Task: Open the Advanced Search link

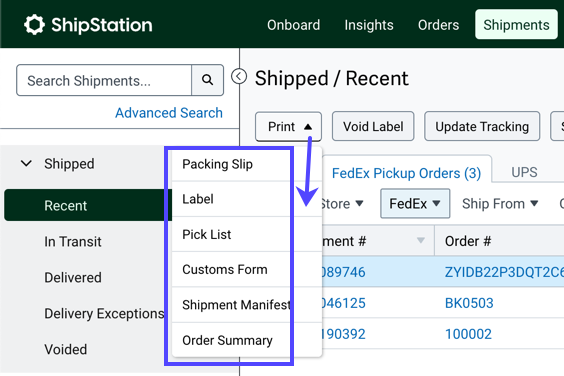Action: coord(169,113)
